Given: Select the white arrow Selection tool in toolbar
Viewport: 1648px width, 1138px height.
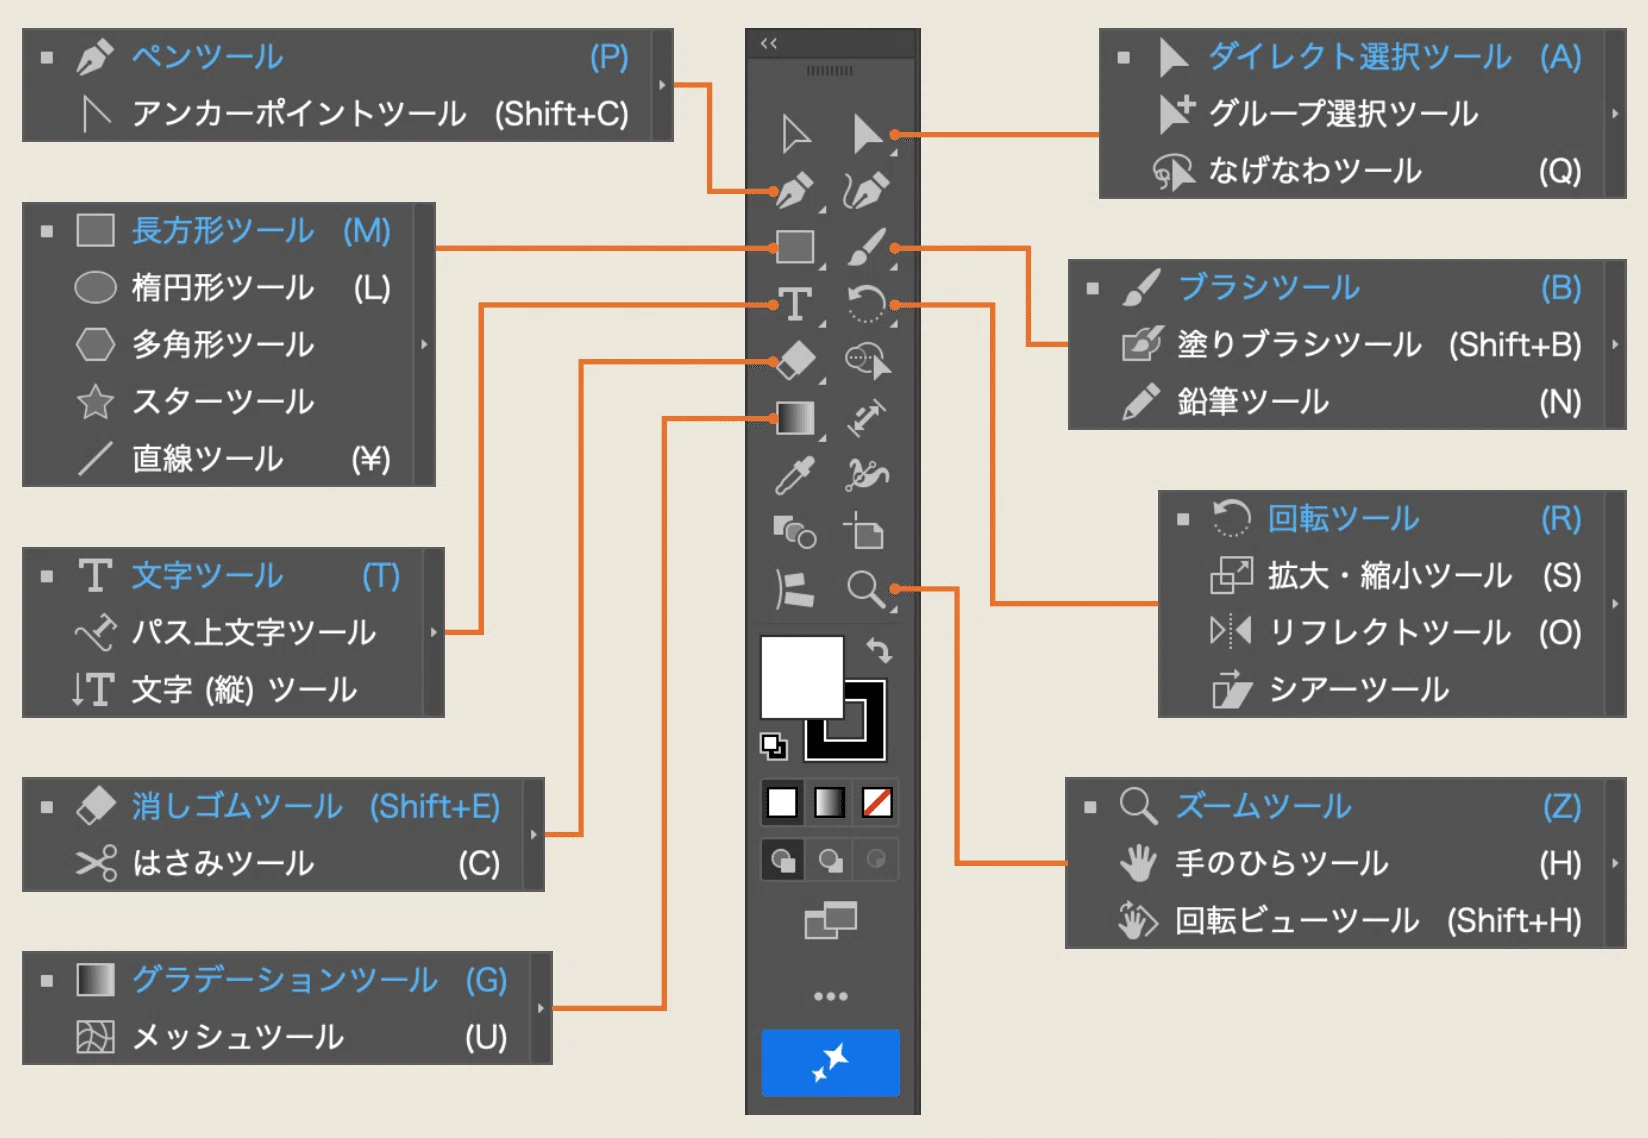Looking at the screenshot, I should tap(796, 134).
